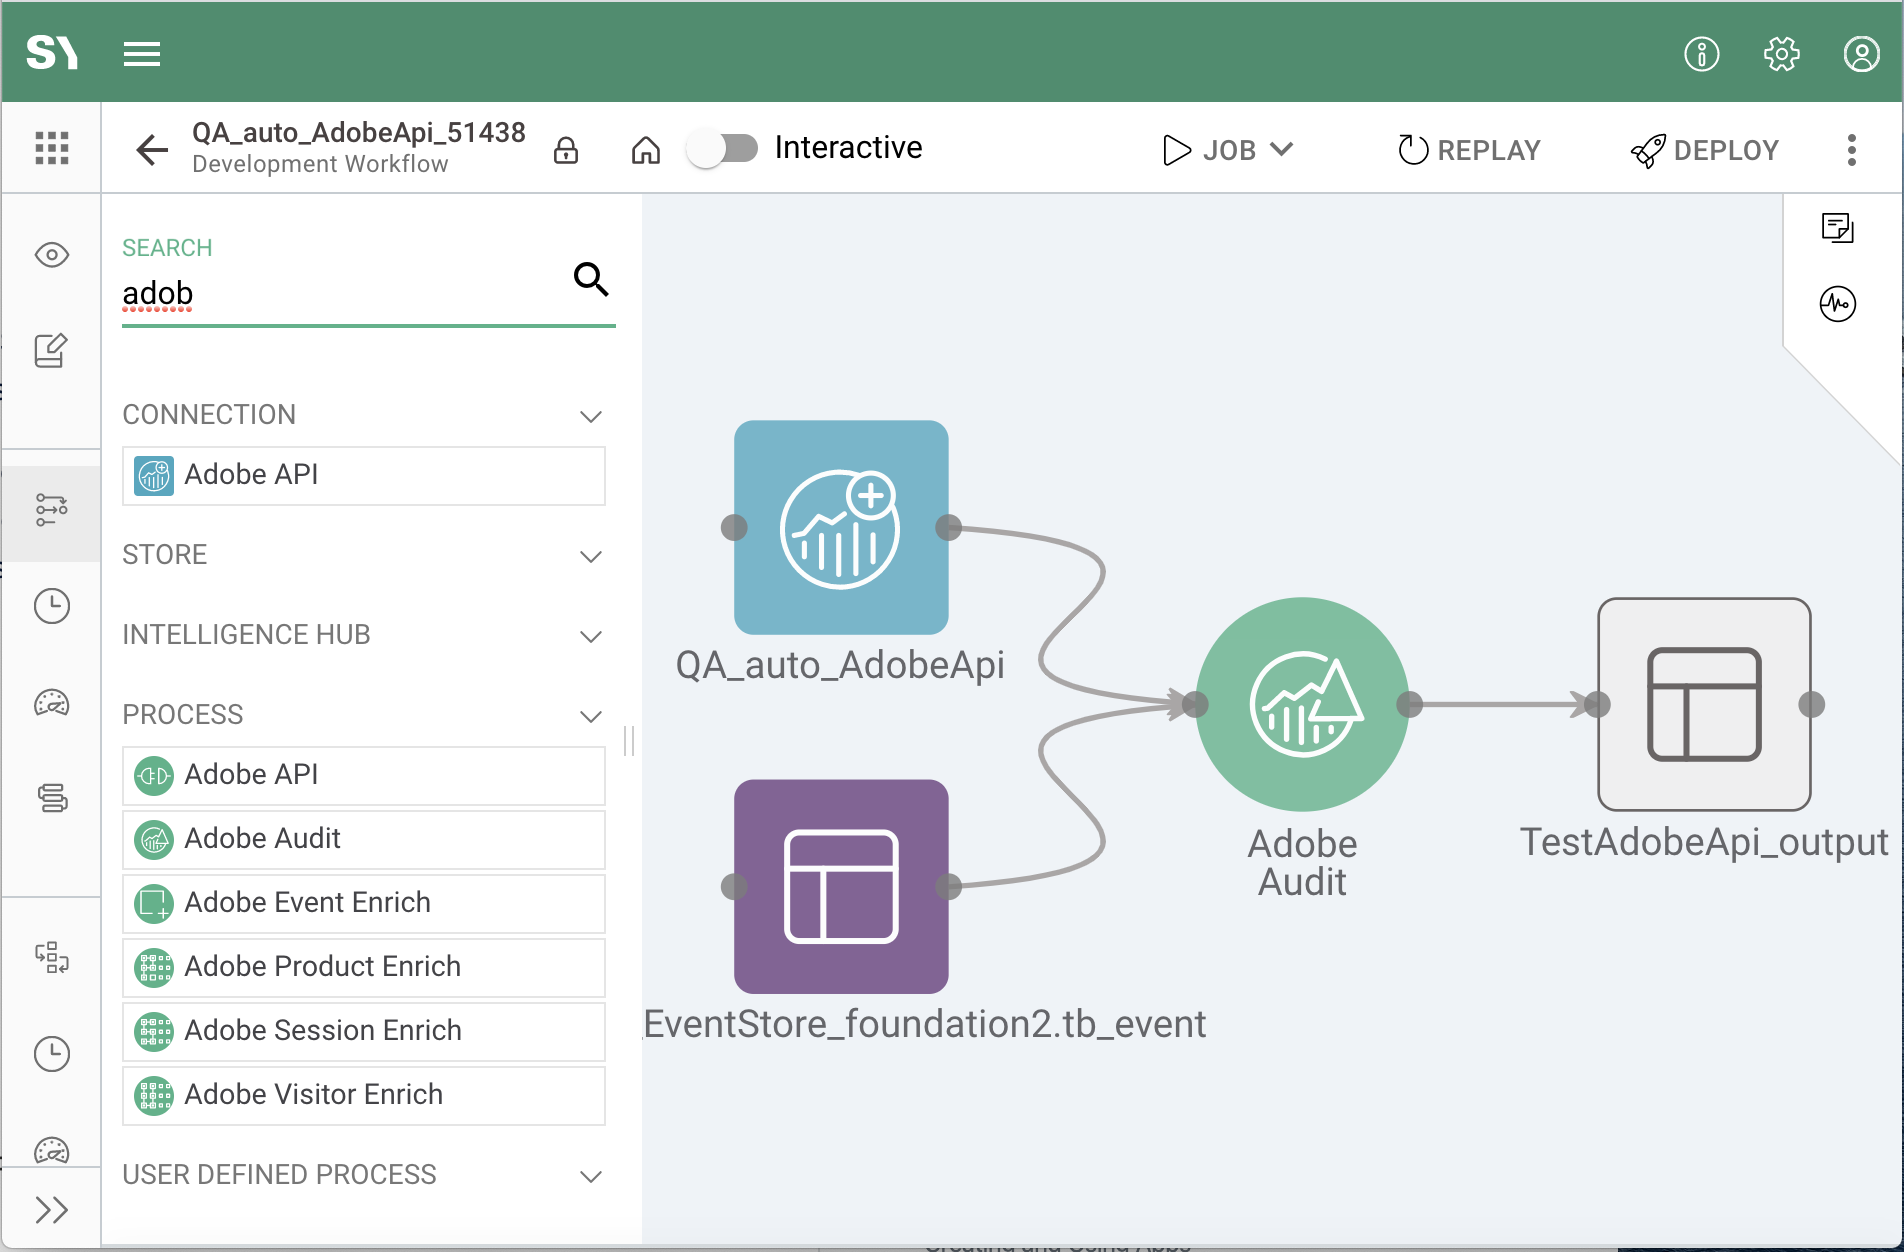Click the eye view icon in sidebar

pos(52,255)
